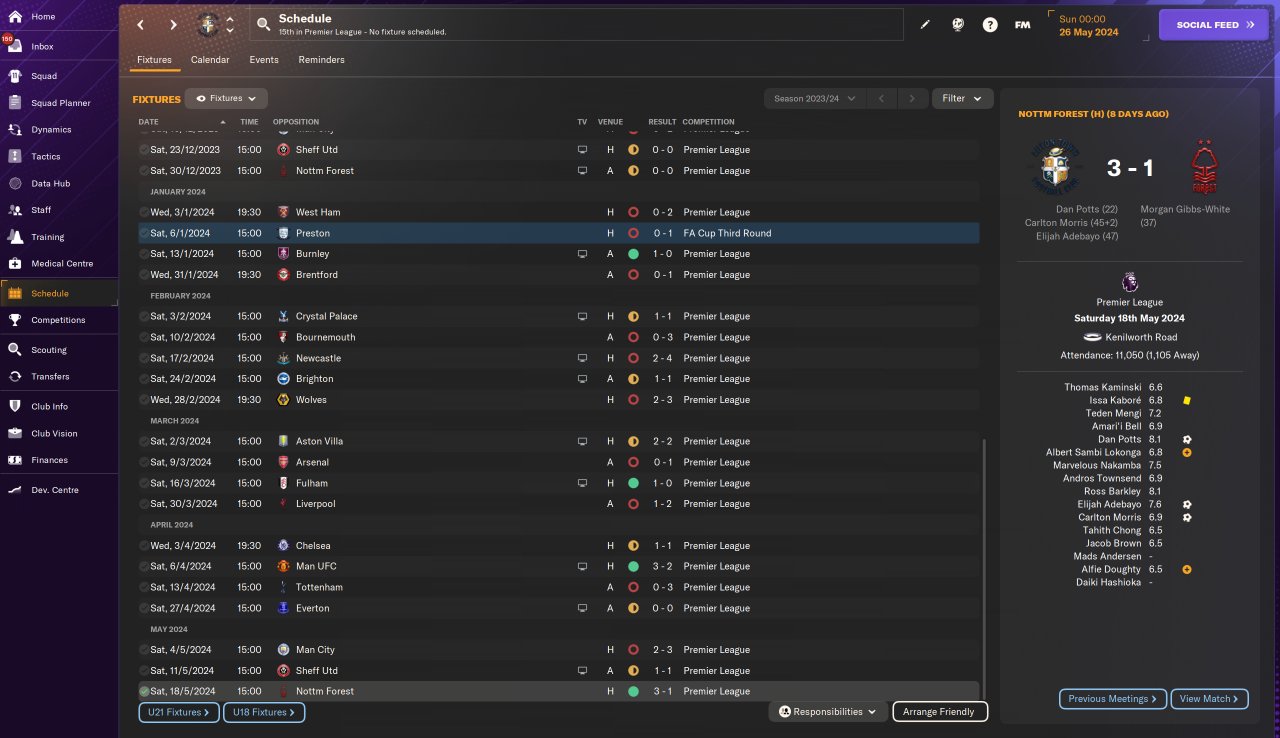The height and width of the screenshot is (738, 1280).
Task: Click the club badge in top bar
Action: 209,24
